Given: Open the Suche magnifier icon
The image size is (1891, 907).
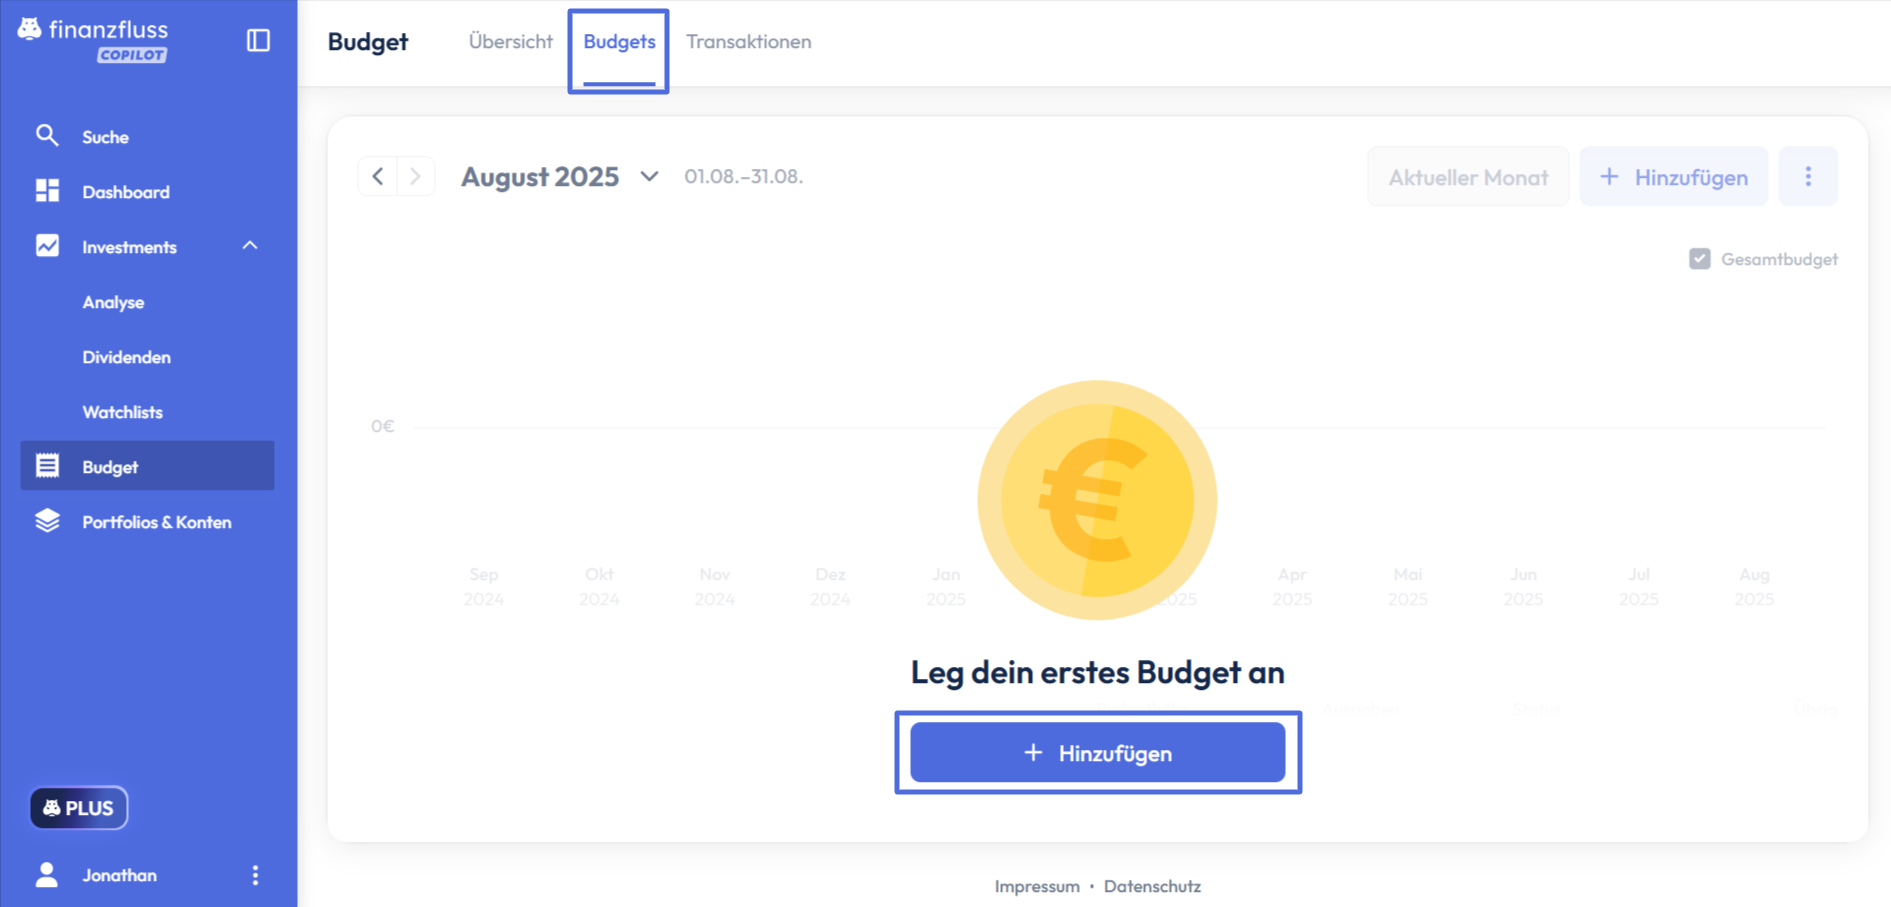Looking at the screenshot, I should [47, 136].
